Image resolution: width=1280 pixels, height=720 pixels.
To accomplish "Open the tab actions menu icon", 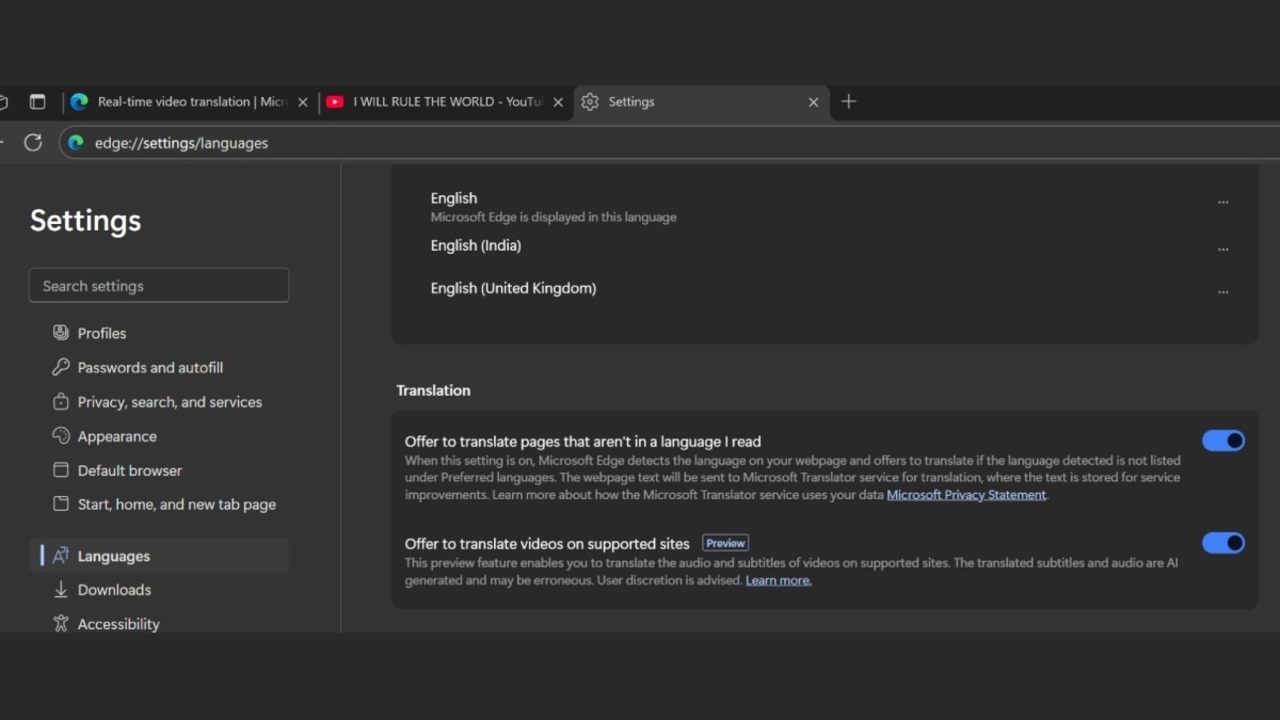I will (37, 102).
